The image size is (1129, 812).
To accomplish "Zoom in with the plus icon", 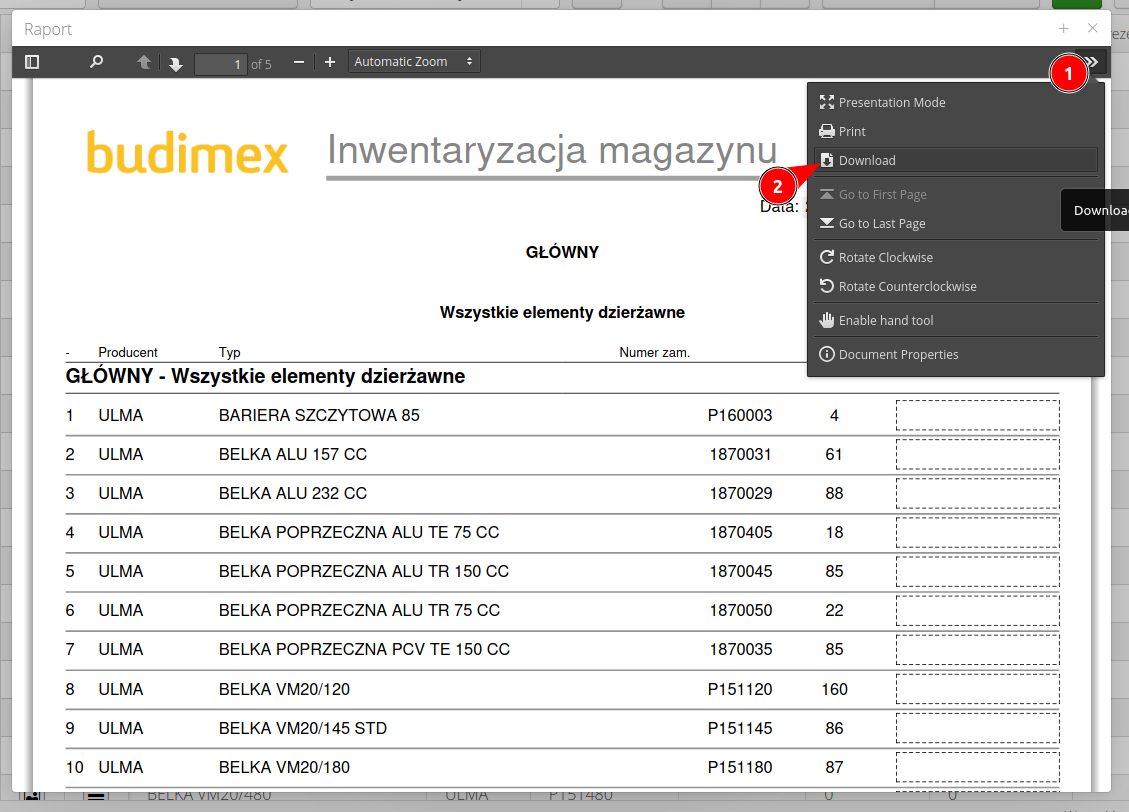I will coord(330,61).
